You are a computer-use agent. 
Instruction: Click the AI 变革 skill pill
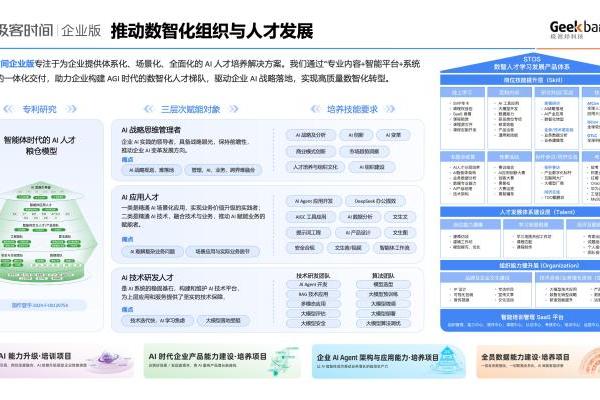(393, 135)
